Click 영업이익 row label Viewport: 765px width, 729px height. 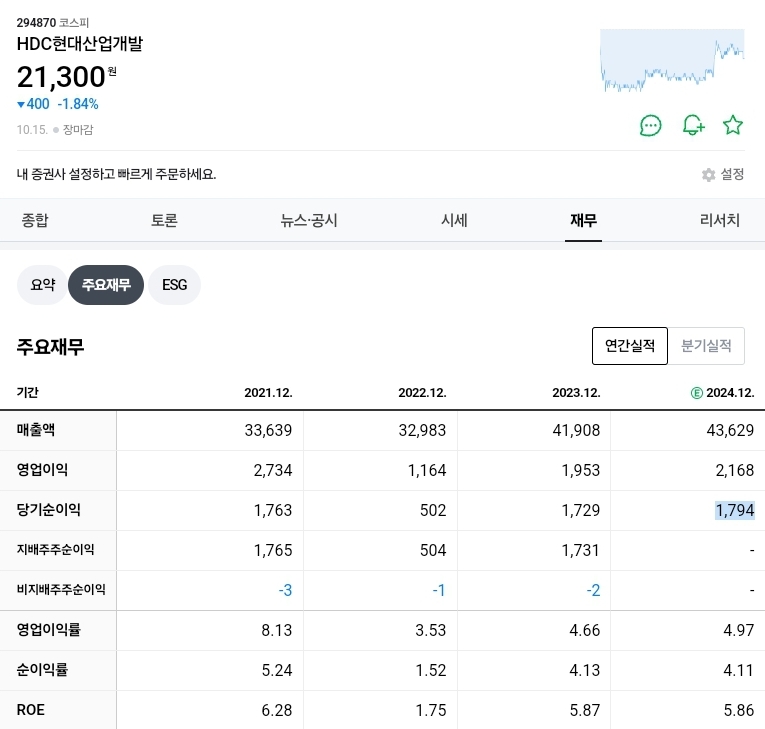point(42,470)
